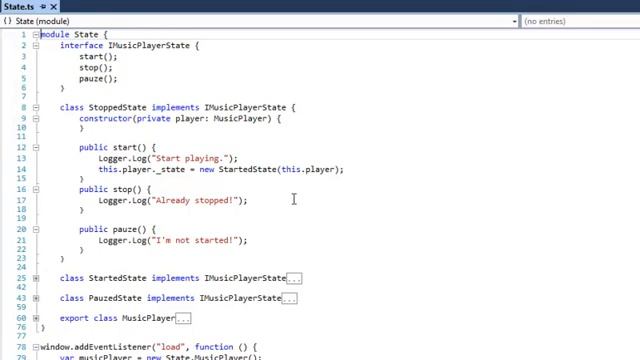Click stop(); in interface on line 4
The image size is (640, 360).
[96, 68]
